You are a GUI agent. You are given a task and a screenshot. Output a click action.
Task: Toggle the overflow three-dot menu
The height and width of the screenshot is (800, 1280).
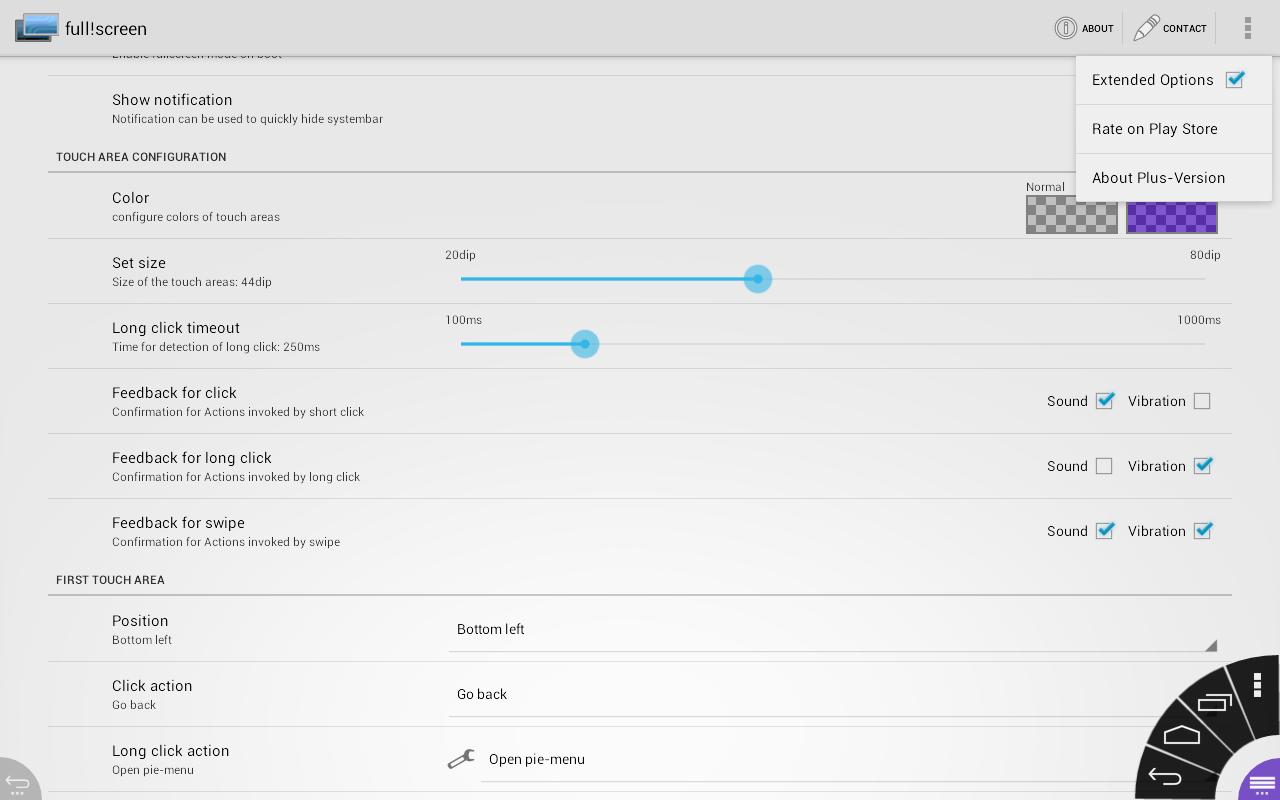point(1247,28)
